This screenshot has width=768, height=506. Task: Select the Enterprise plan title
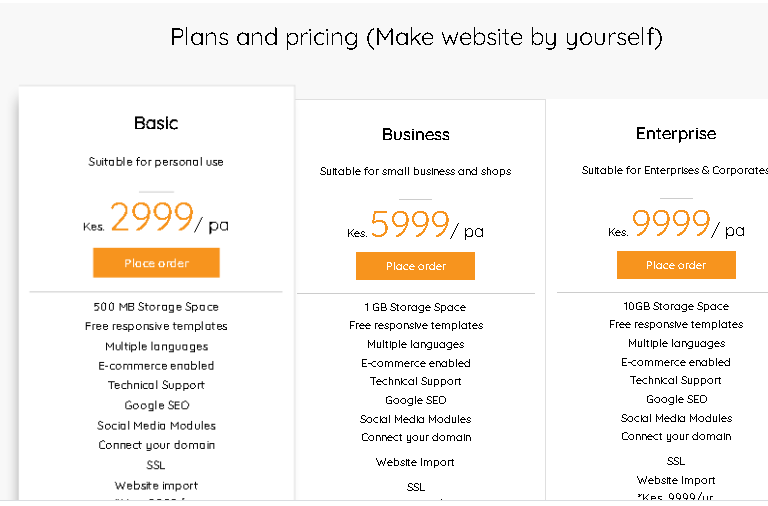[x=676, y=133]
